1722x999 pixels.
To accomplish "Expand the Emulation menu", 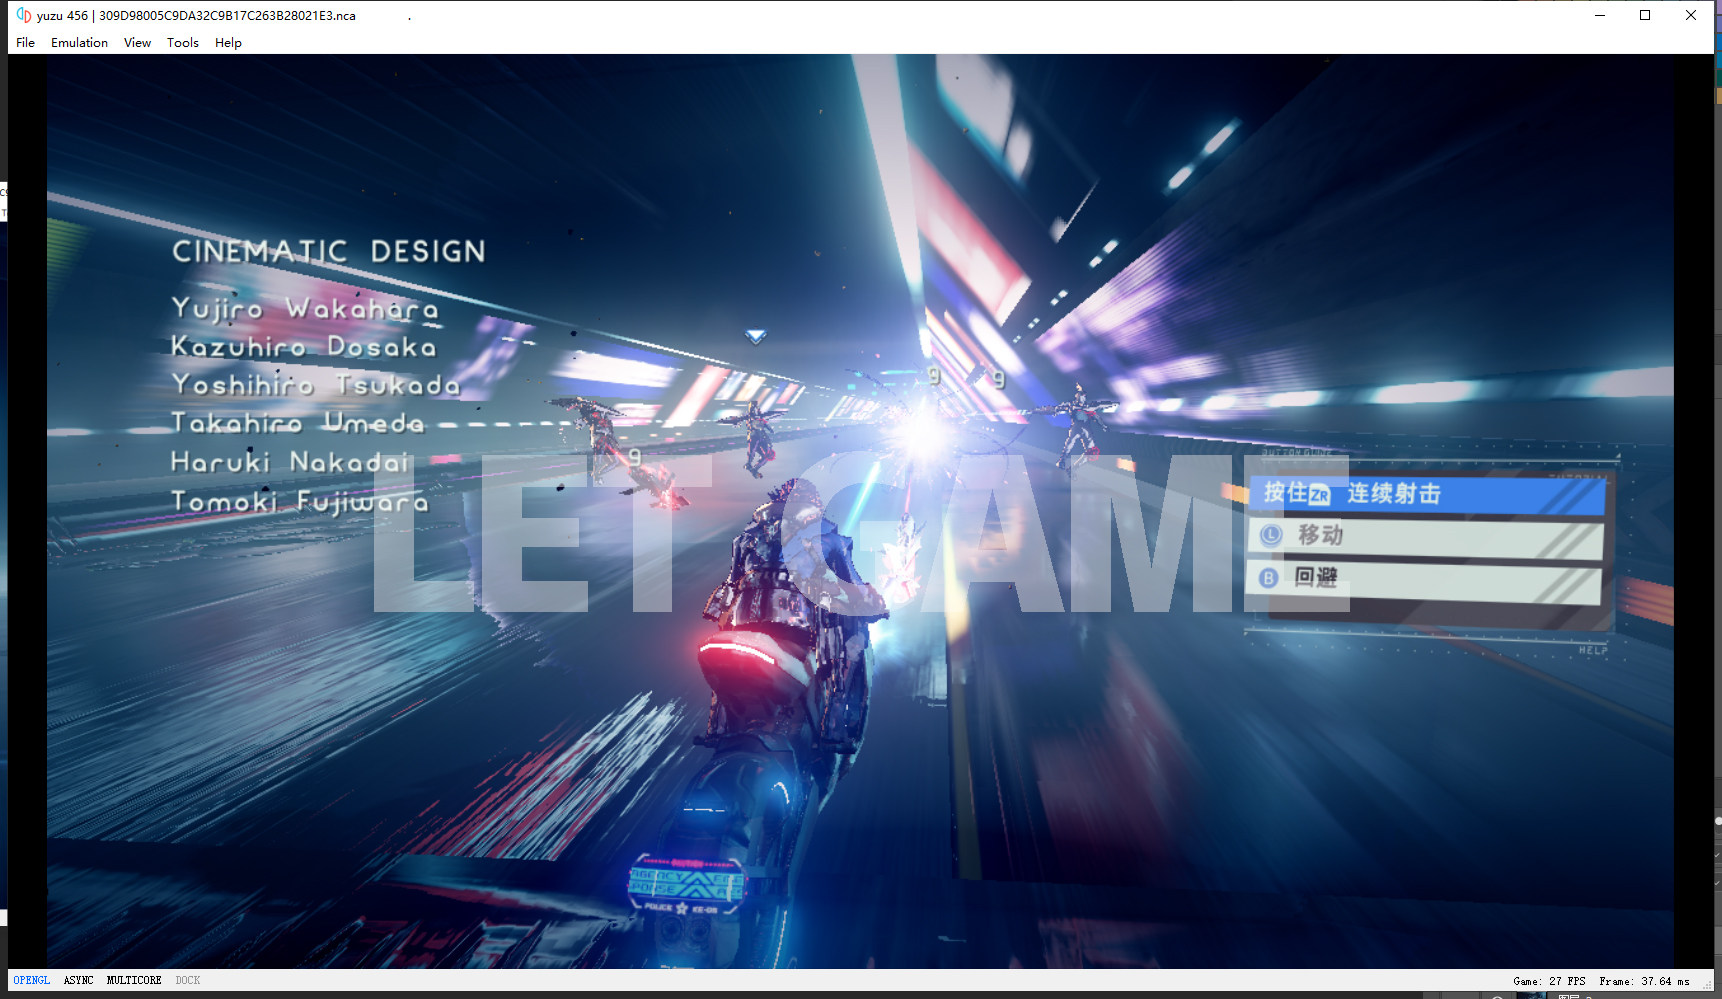I will pyautogui.click(x=79, y=43).
